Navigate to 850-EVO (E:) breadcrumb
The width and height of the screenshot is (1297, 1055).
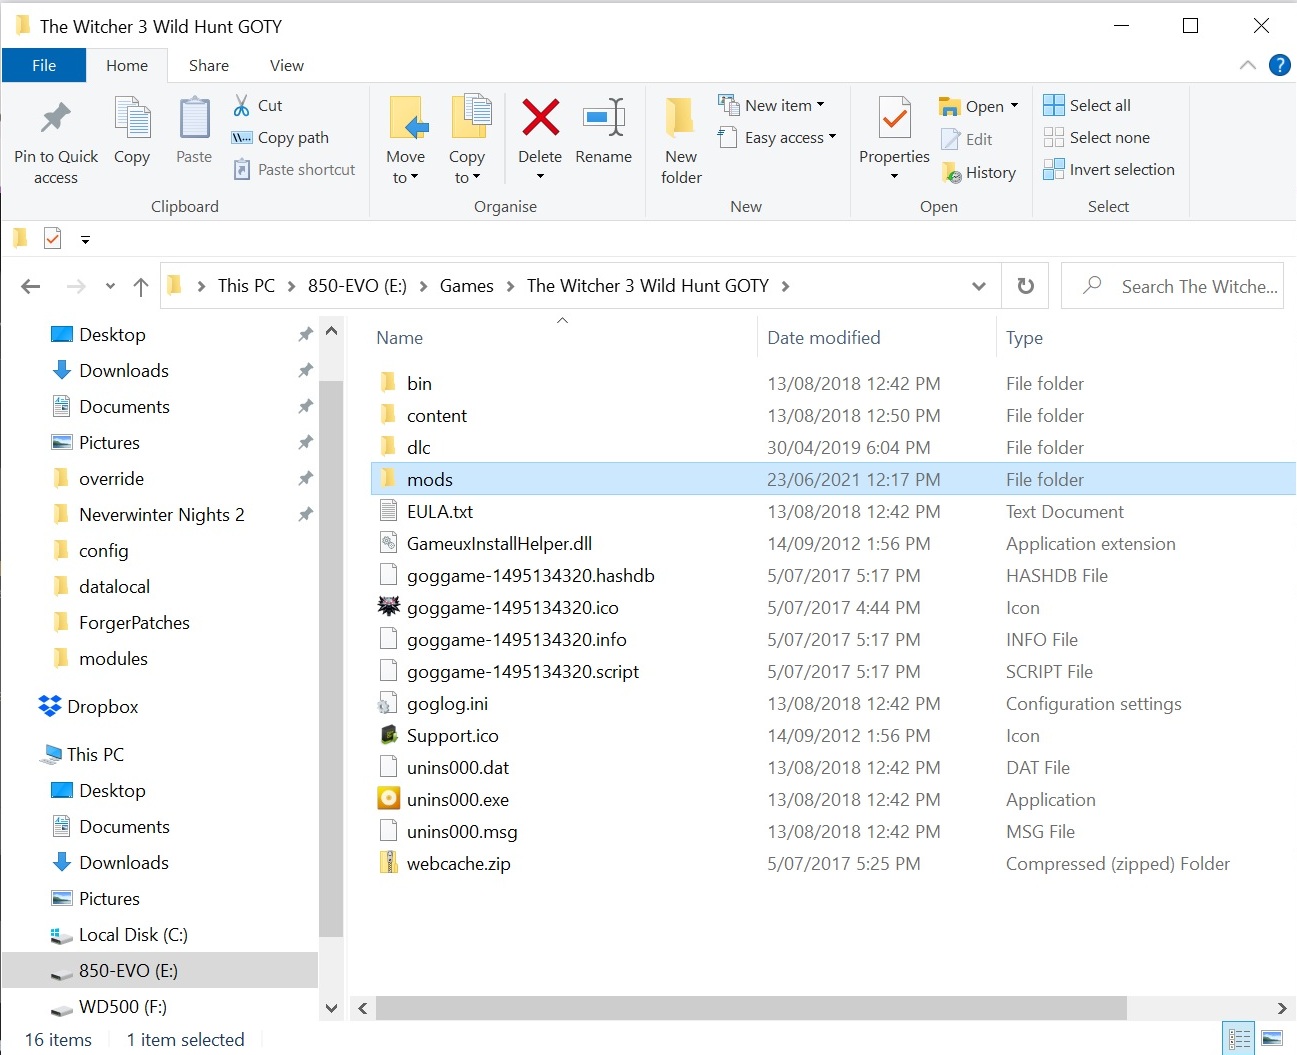(357, 286)
